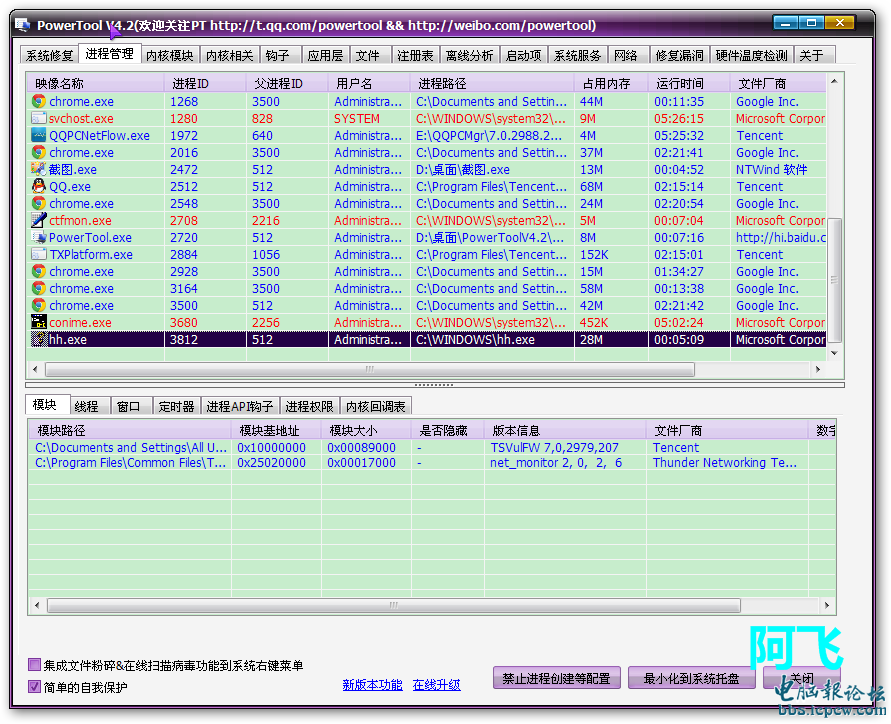Sort processes by 运行时间 column header
This screenshot has height=724, width=891.
click(689, 84)
